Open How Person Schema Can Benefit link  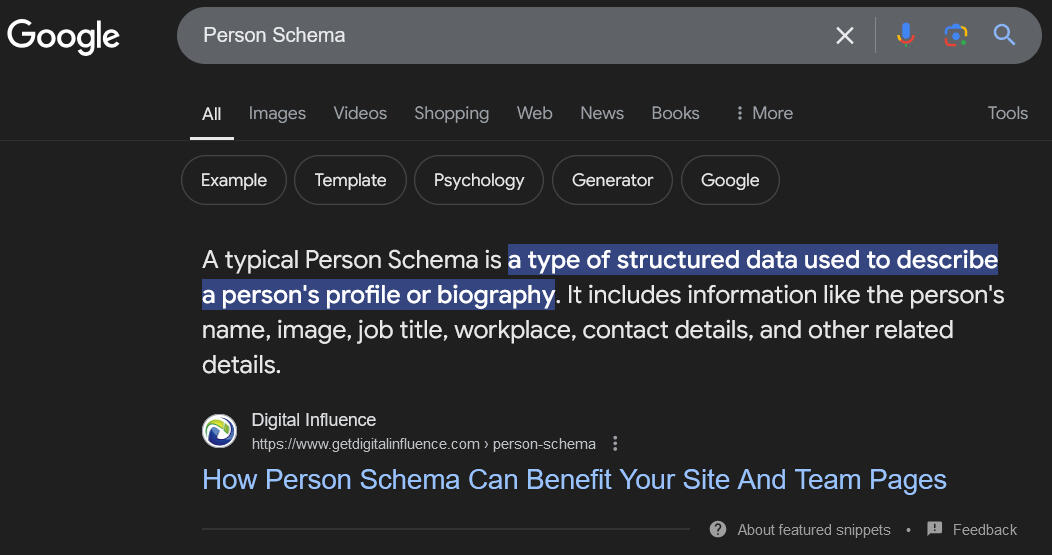click(574, 479)
